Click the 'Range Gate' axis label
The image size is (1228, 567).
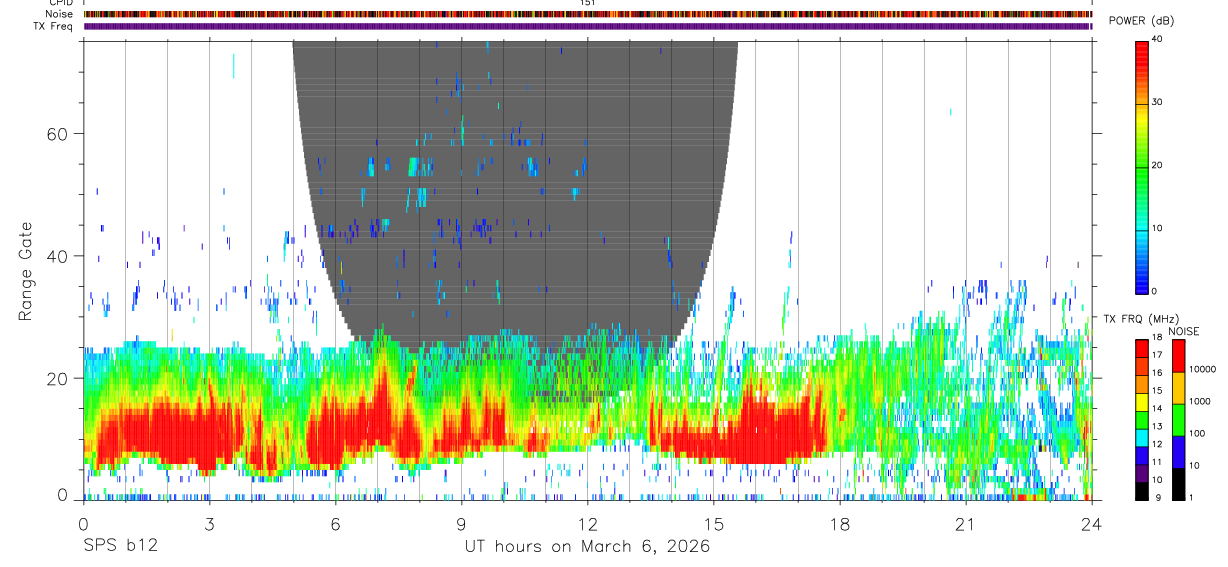pyautogui.click(x=26, y=271)
